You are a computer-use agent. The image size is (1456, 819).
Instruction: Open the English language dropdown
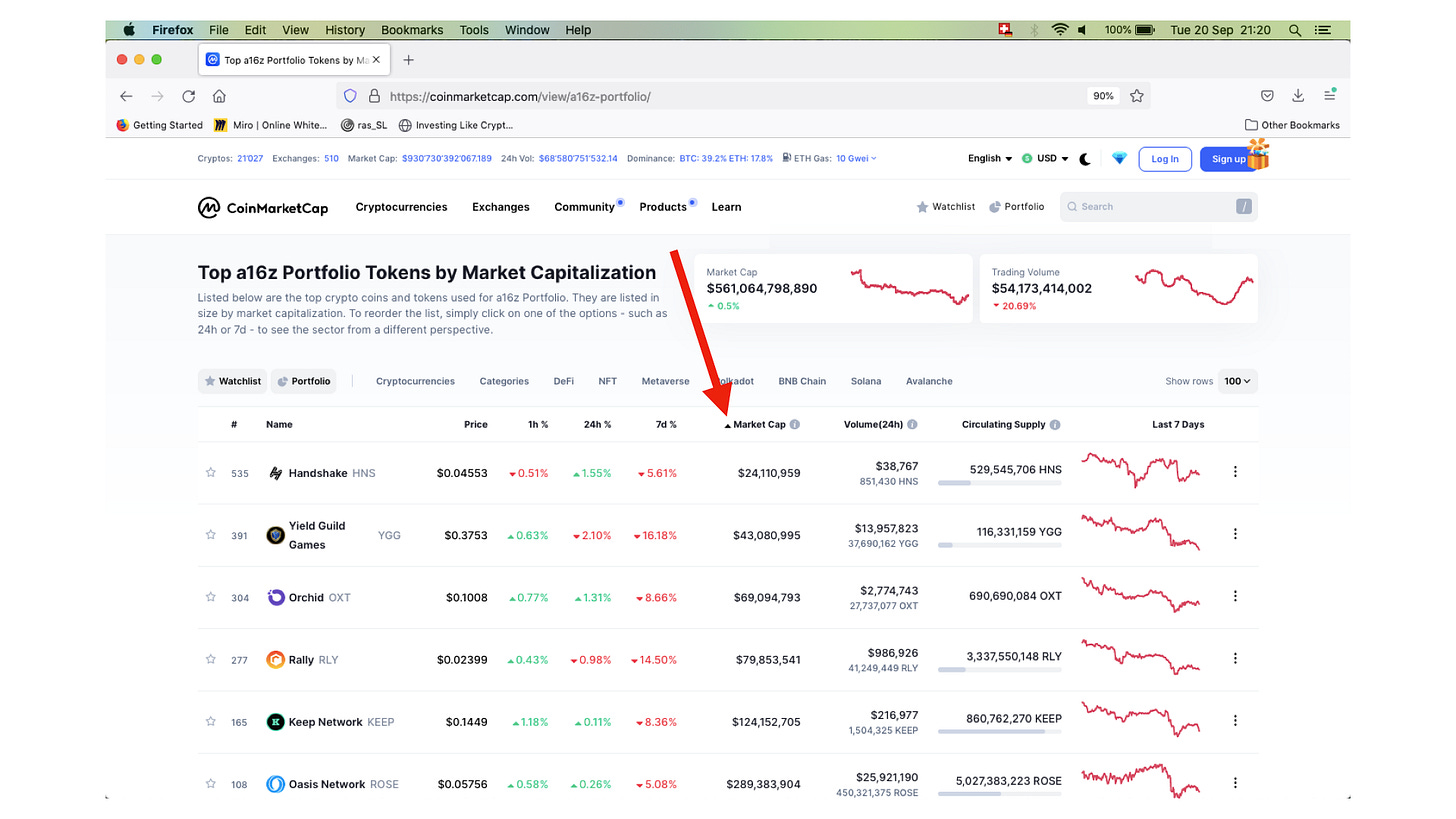(990, 159)
